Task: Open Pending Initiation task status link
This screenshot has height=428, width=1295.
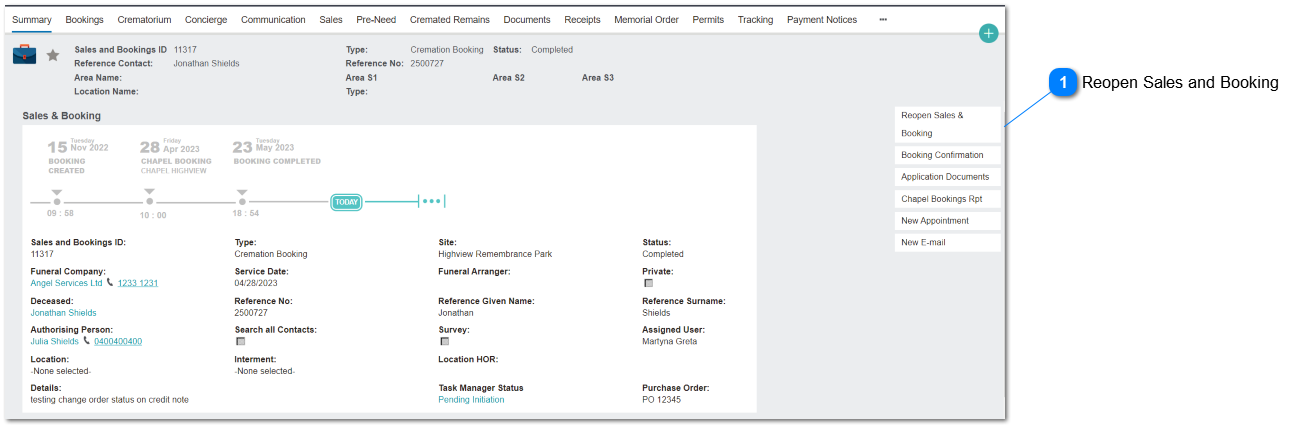Action: click(471, 400)
